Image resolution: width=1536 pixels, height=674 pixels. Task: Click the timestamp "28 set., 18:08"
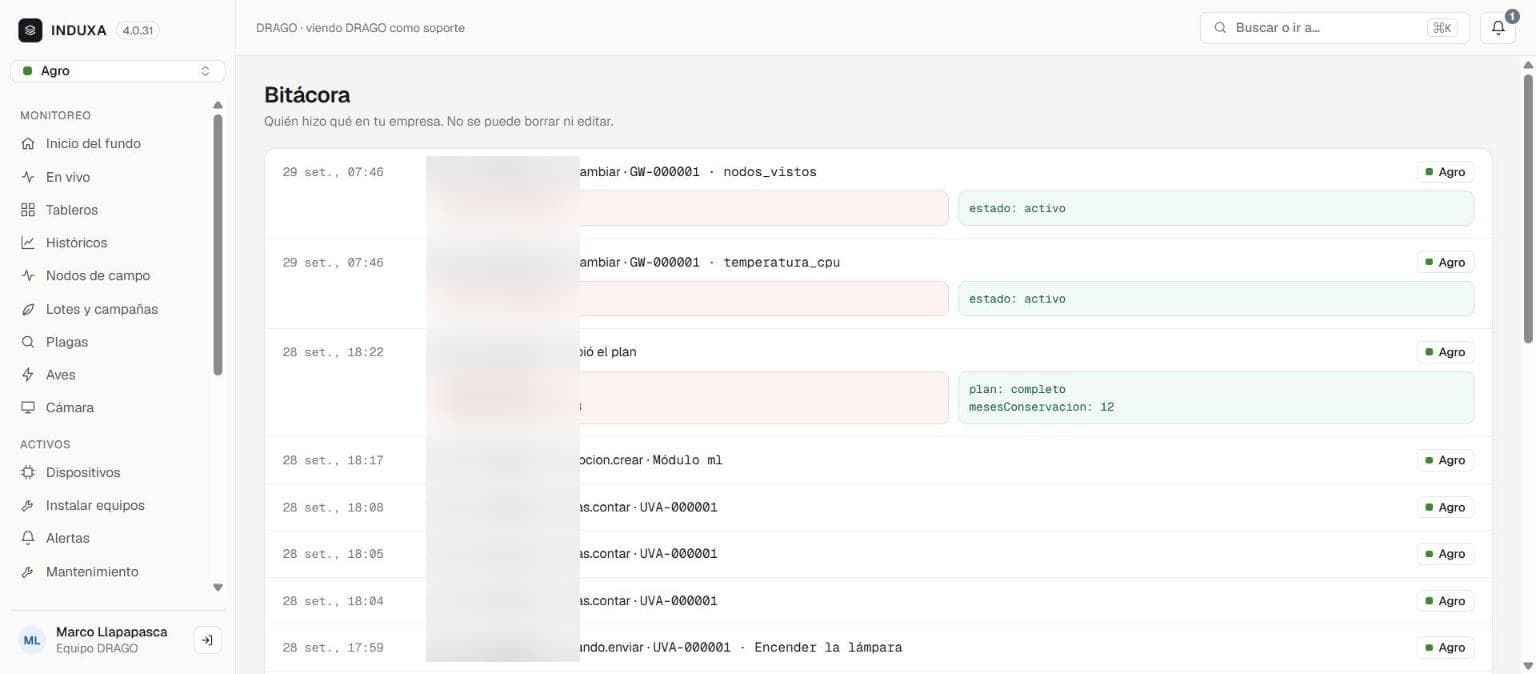(x=333, y=507)
